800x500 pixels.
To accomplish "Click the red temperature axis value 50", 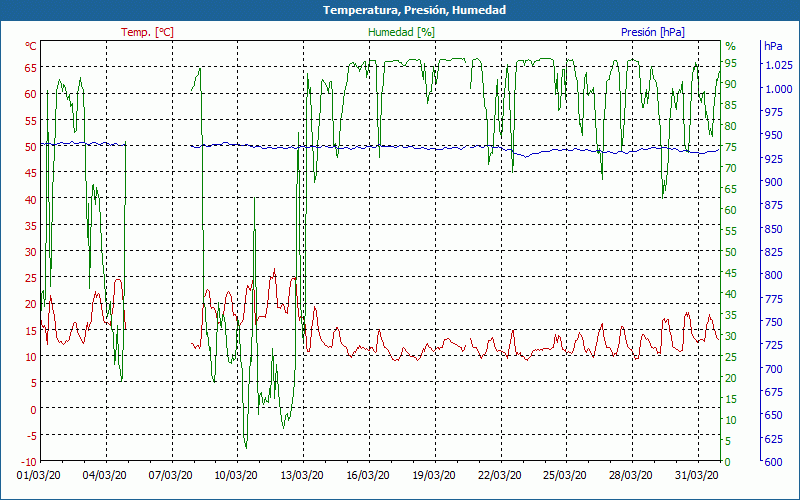I will coord(31,147).
